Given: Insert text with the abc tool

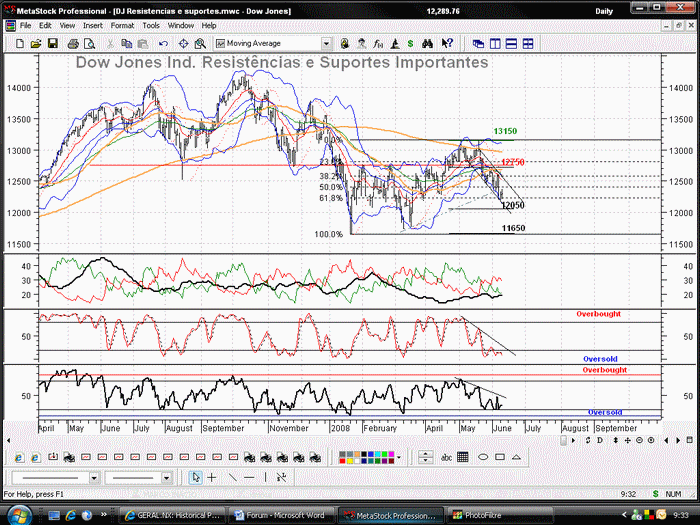Looking at the screenshot, I should click(446, 457).
